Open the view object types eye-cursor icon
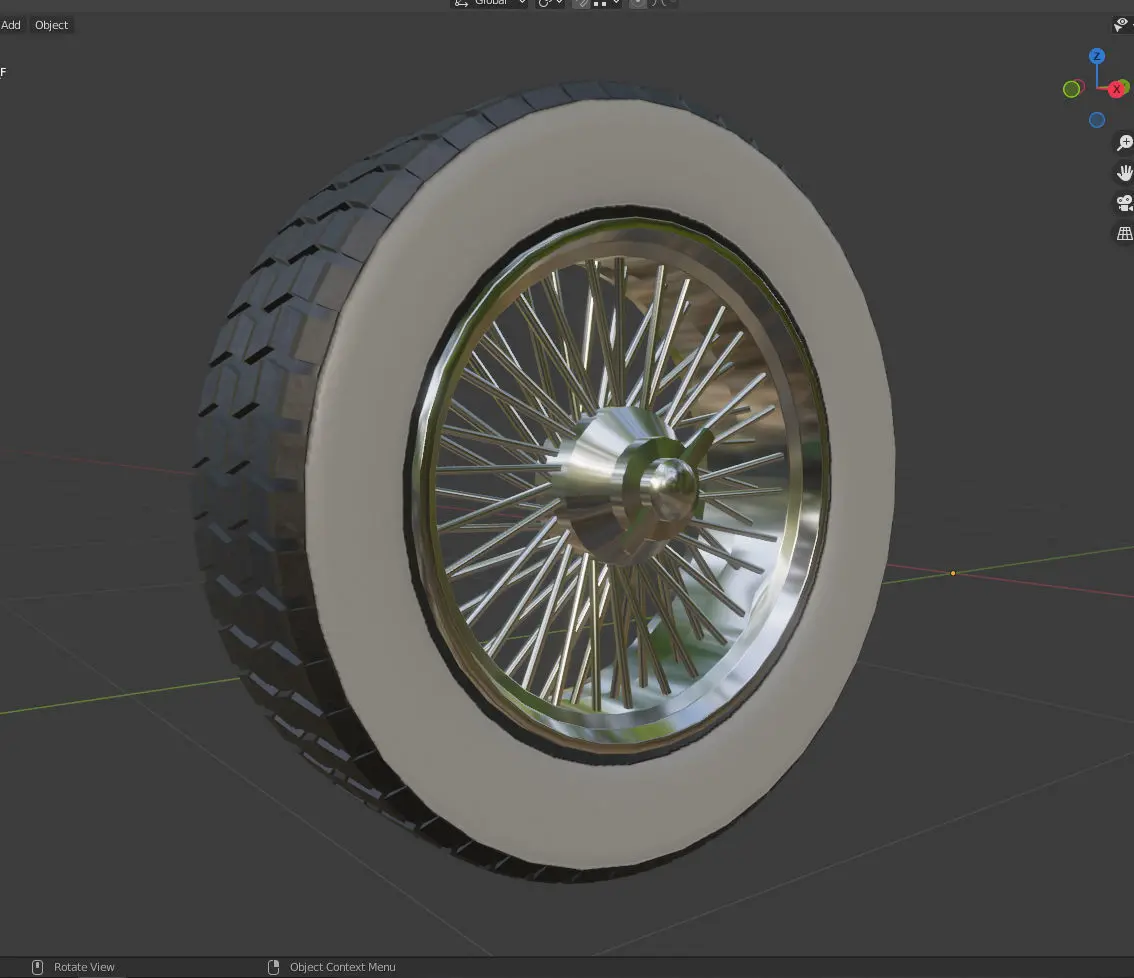The height and width of the screenshot is (978, 1134). (x=1122, y=25)
